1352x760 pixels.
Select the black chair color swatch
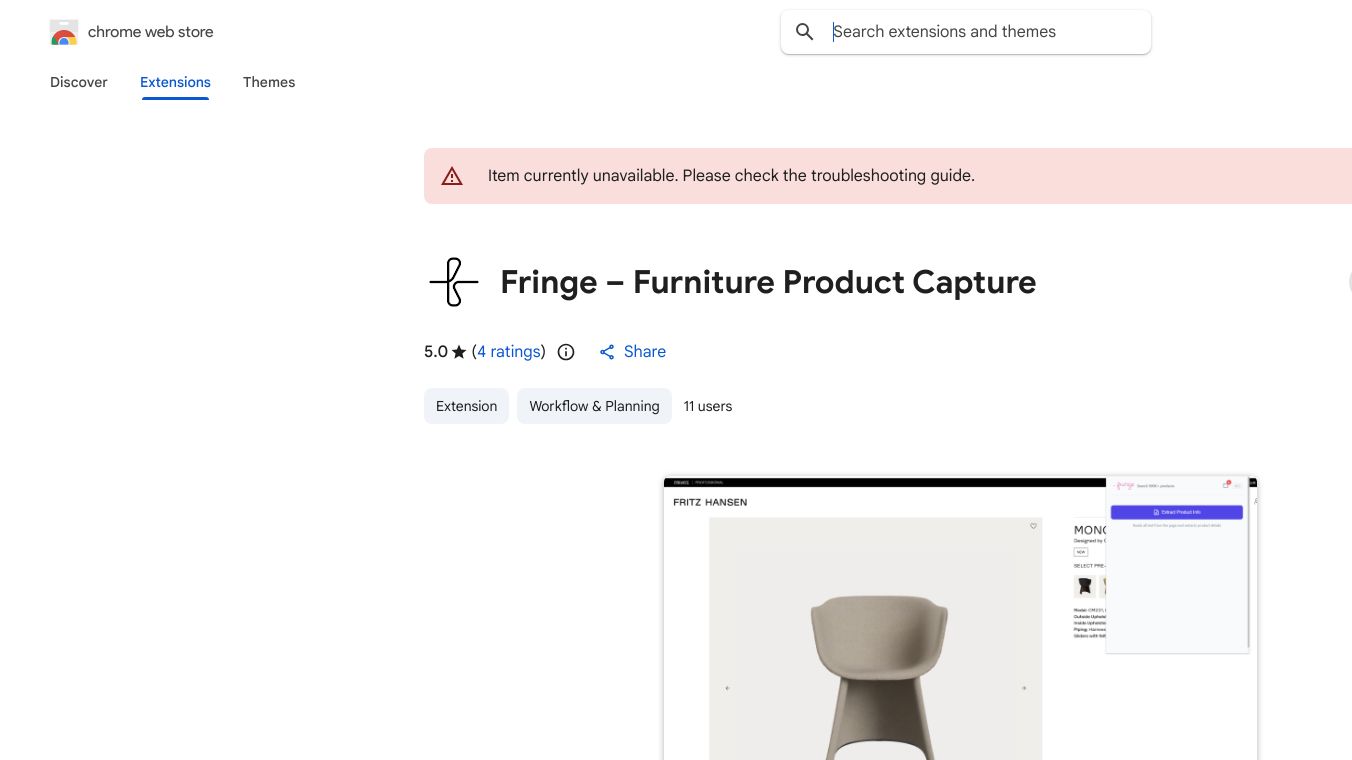coord(1085,586)
